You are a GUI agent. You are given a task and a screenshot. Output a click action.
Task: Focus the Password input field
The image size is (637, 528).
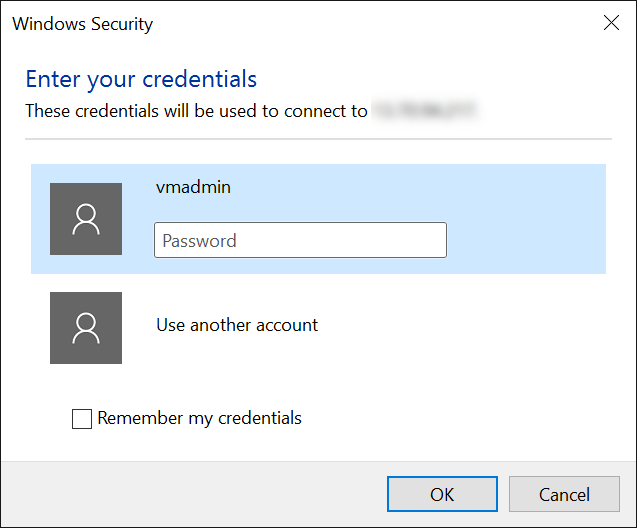[x=300, y=240]
